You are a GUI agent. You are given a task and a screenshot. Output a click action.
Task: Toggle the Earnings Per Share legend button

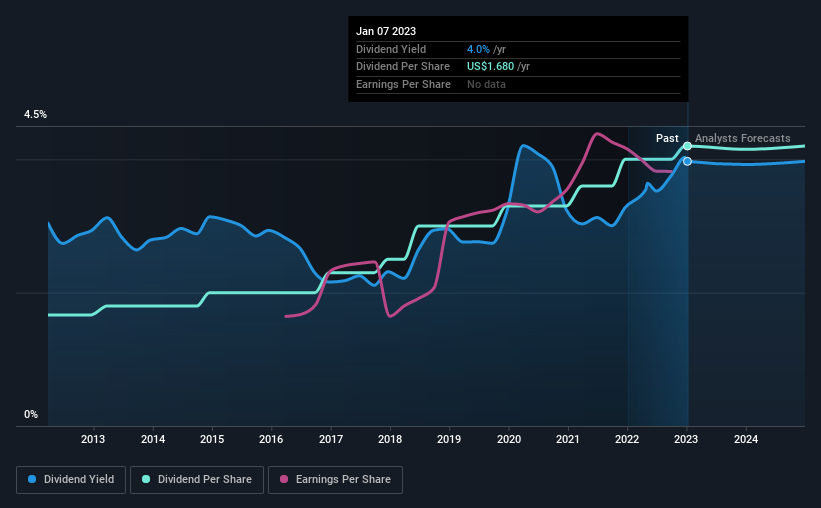coord(335,480)
